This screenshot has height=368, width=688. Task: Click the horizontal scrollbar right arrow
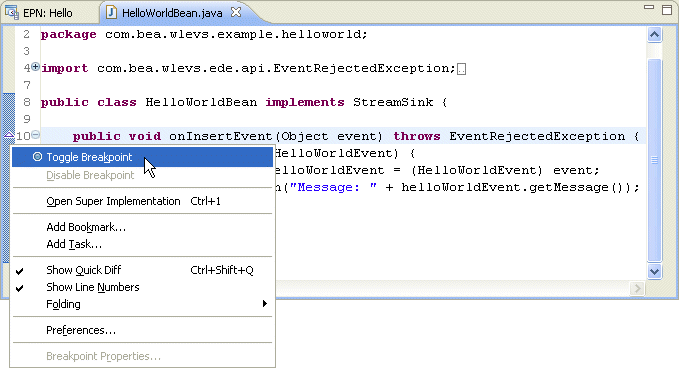tap(637, 288)
